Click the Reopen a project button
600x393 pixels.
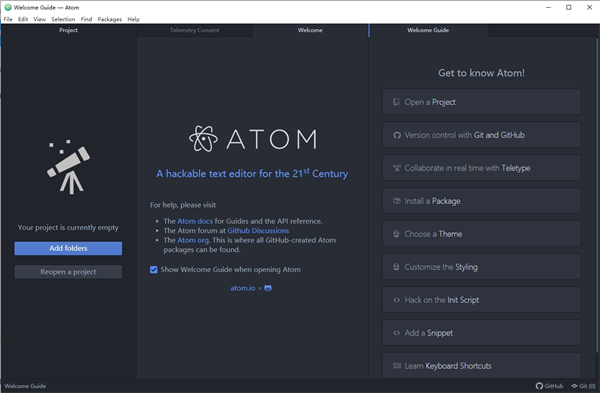[68, 272]
